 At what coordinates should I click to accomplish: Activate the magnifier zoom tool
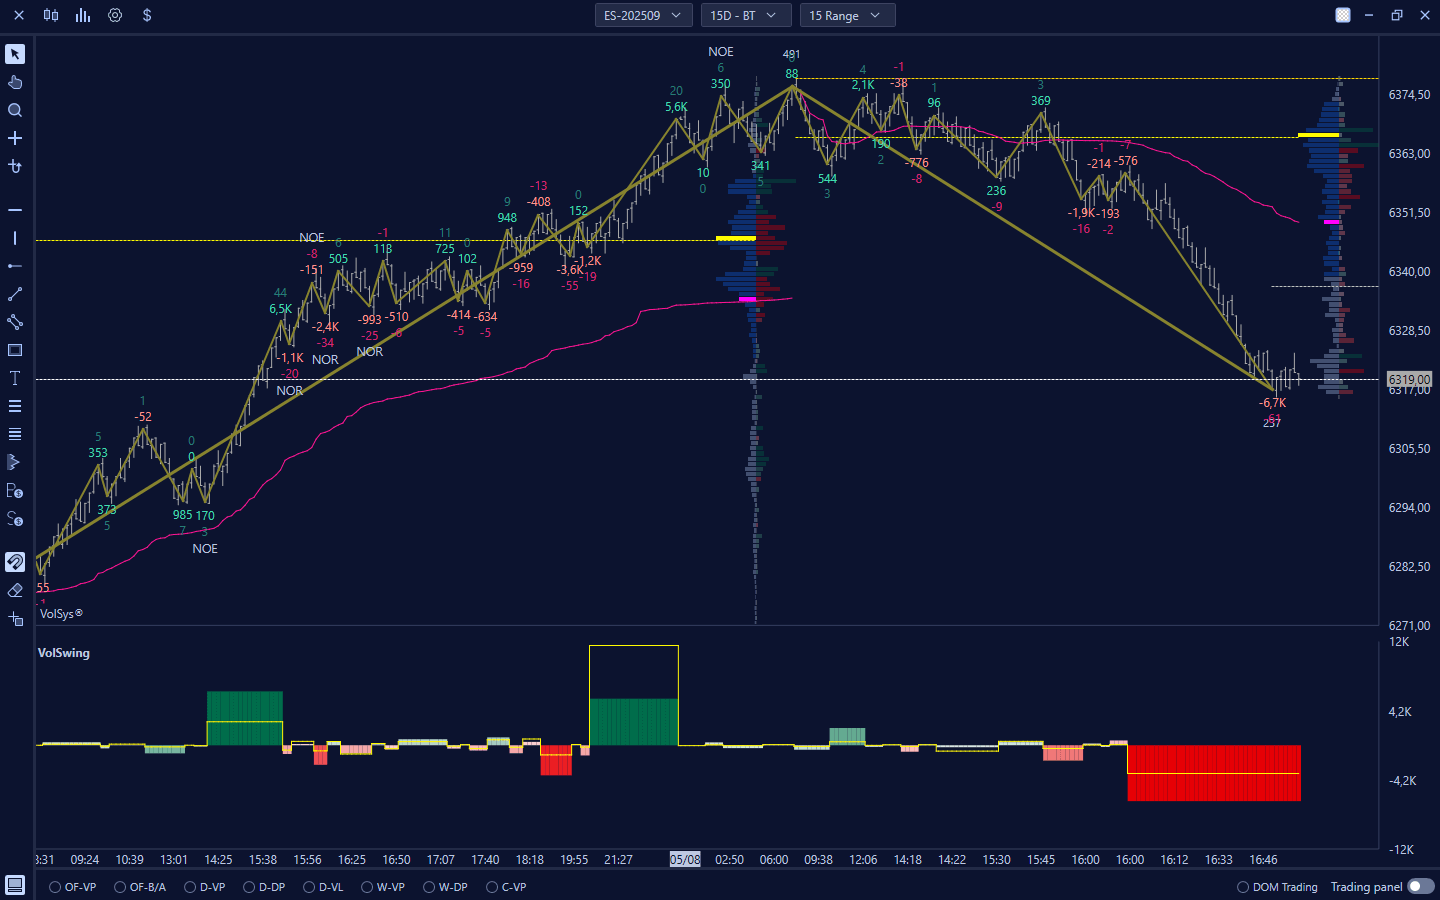[15, 110]
